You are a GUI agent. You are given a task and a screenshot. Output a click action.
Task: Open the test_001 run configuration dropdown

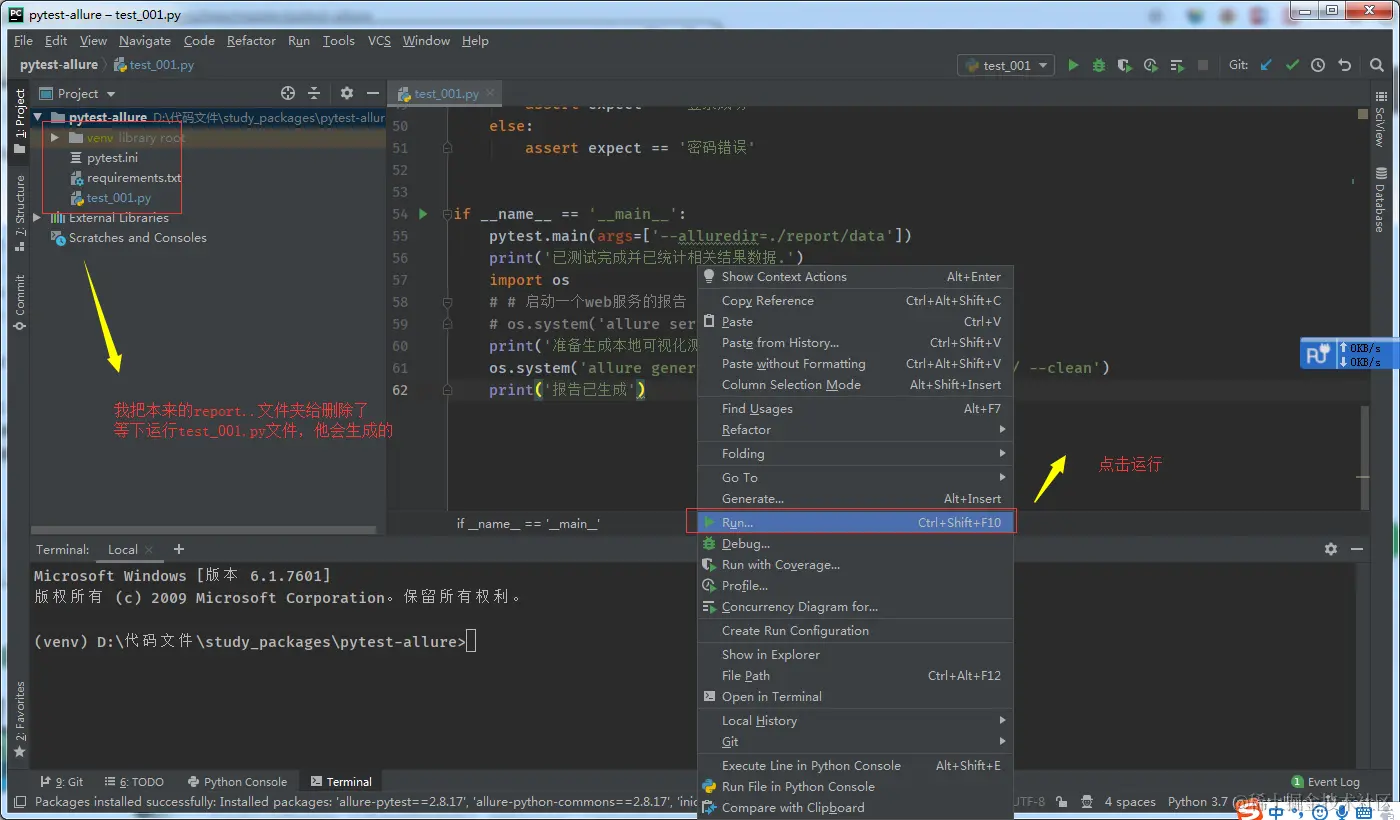1007,65
